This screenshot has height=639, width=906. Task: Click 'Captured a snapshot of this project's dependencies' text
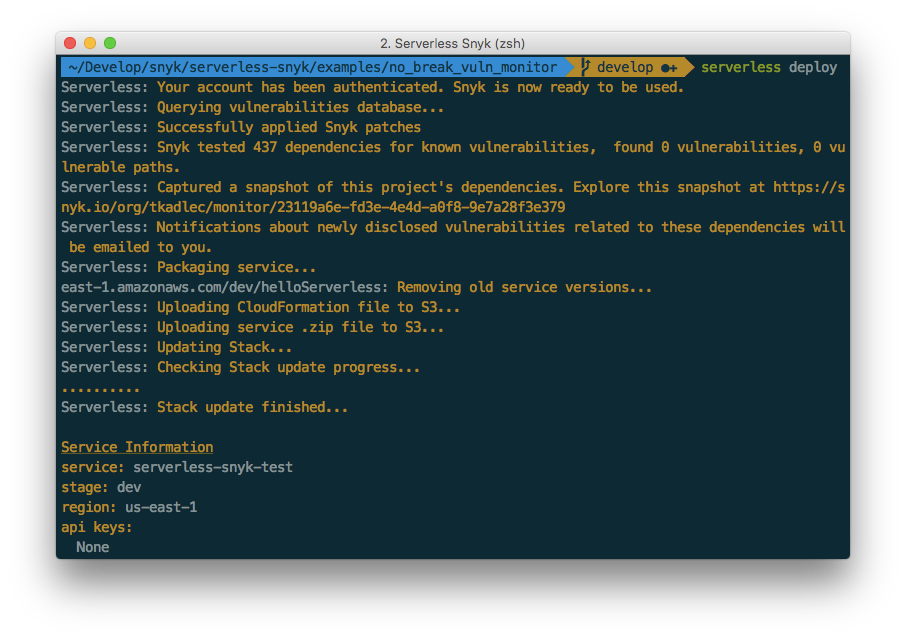coord(360,187)
